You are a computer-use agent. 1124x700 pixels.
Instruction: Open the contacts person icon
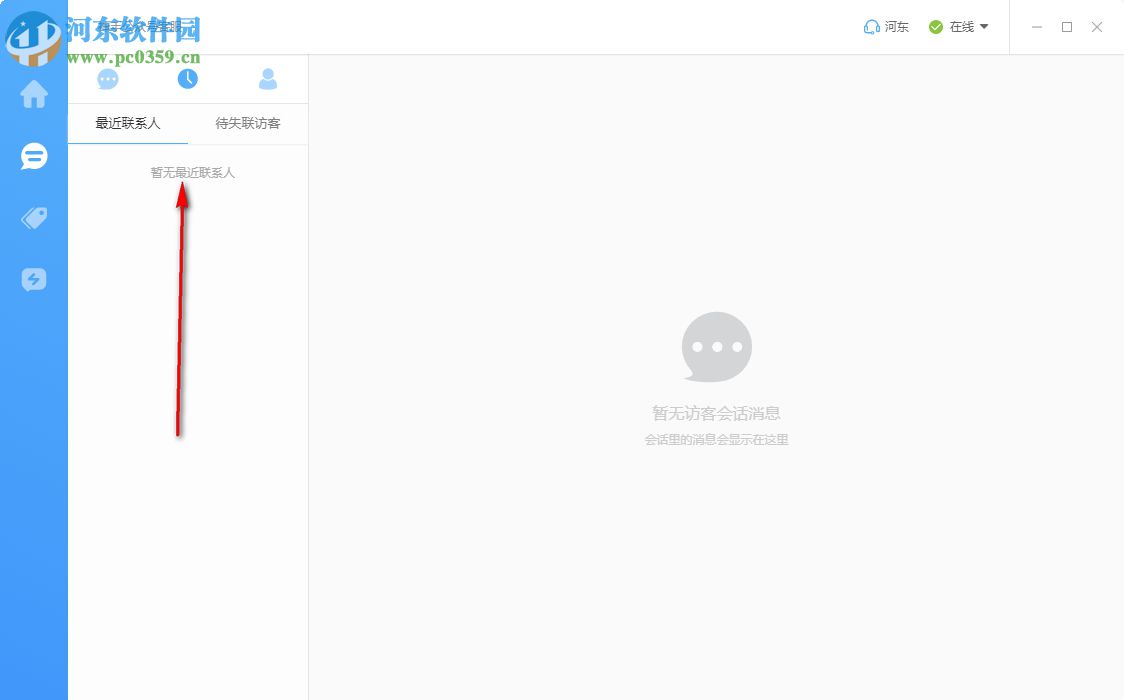point(268,78)
